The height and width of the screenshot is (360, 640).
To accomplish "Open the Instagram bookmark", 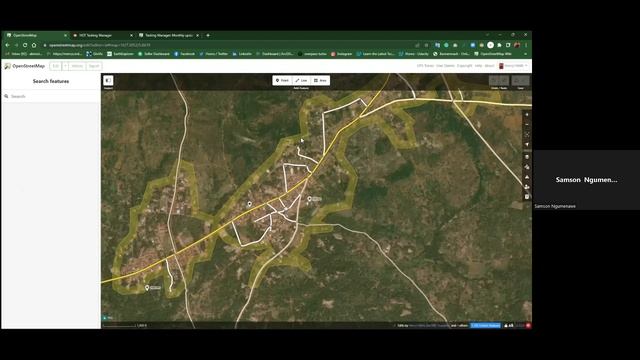I will click(342, 54).
